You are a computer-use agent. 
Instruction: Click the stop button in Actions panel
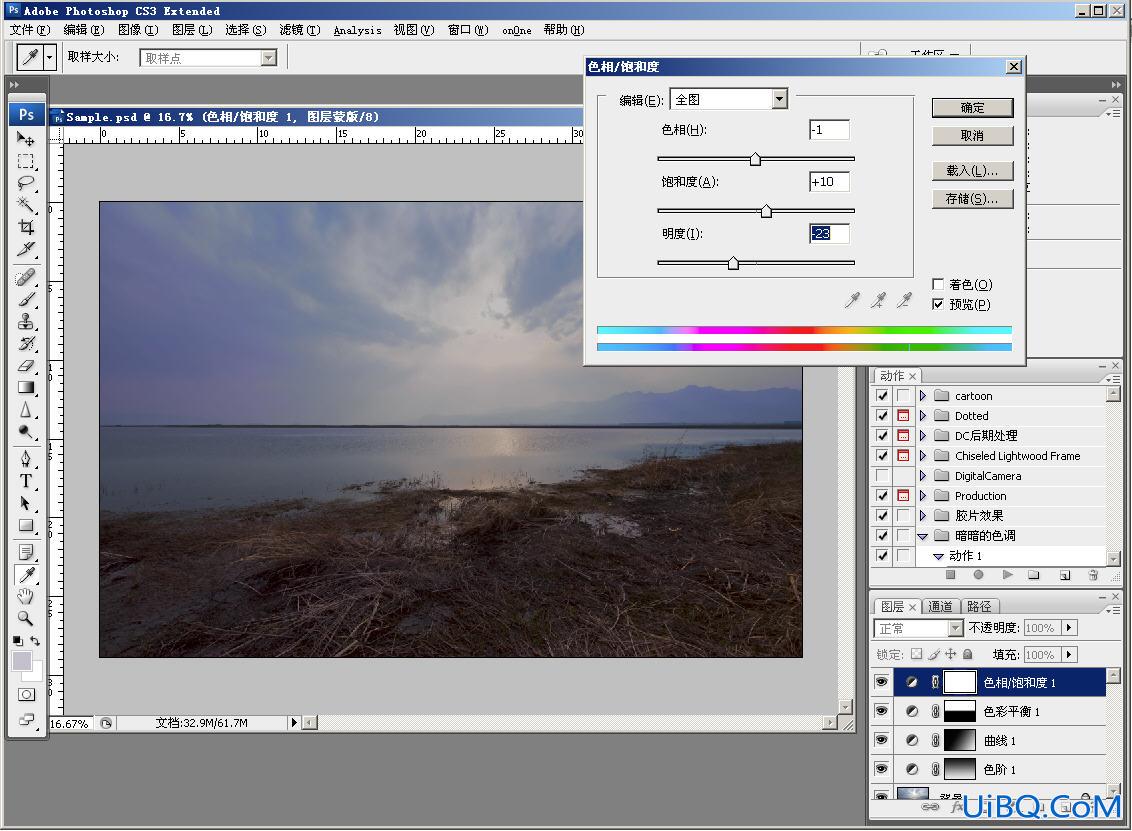[x=950, y=575]
